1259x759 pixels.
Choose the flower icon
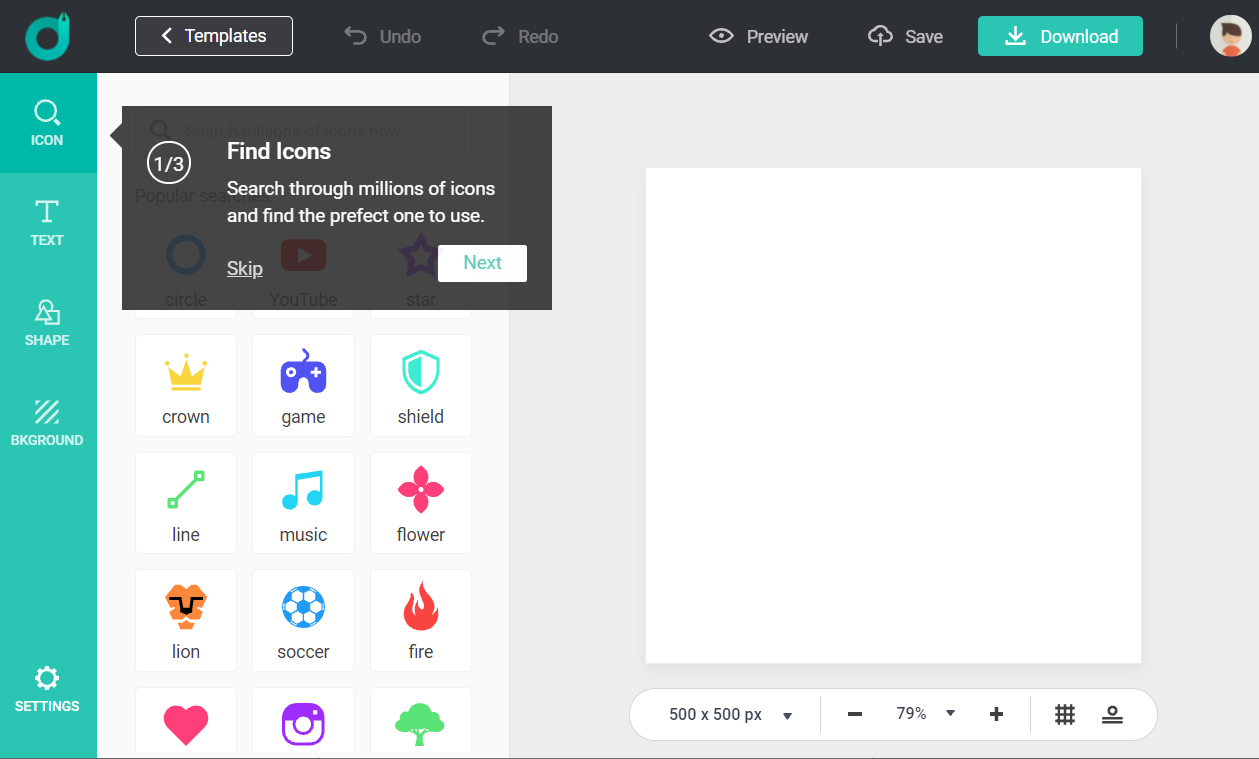click(x=420, y=503)
